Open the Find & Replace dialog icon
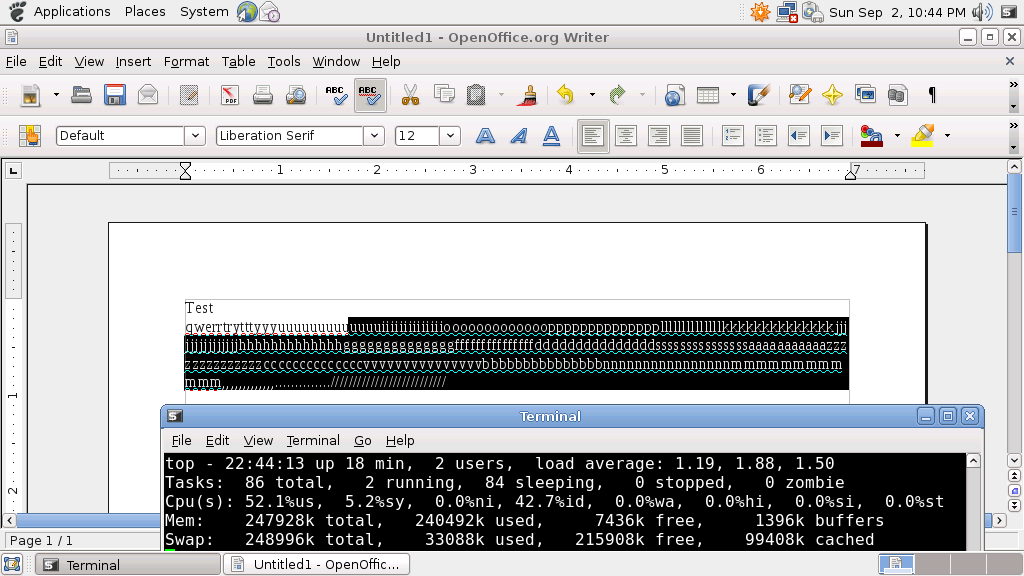Viewport: 1024px width, 576px height. tap(799, 95)
